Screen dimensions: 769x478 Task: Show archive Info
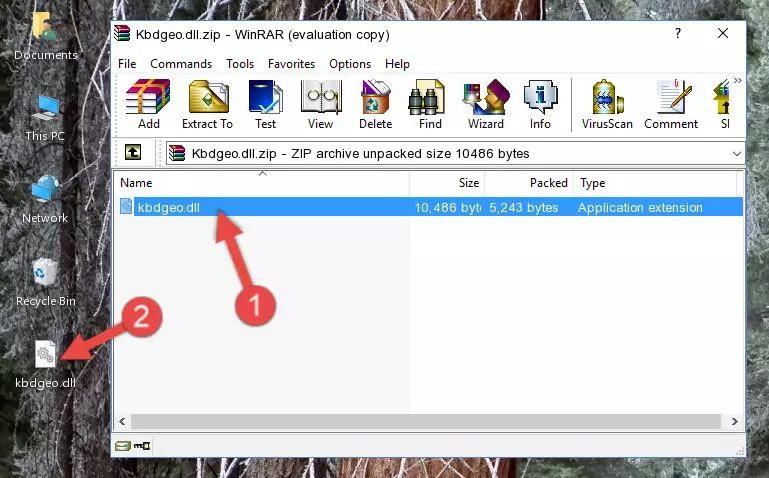point(540,104)
